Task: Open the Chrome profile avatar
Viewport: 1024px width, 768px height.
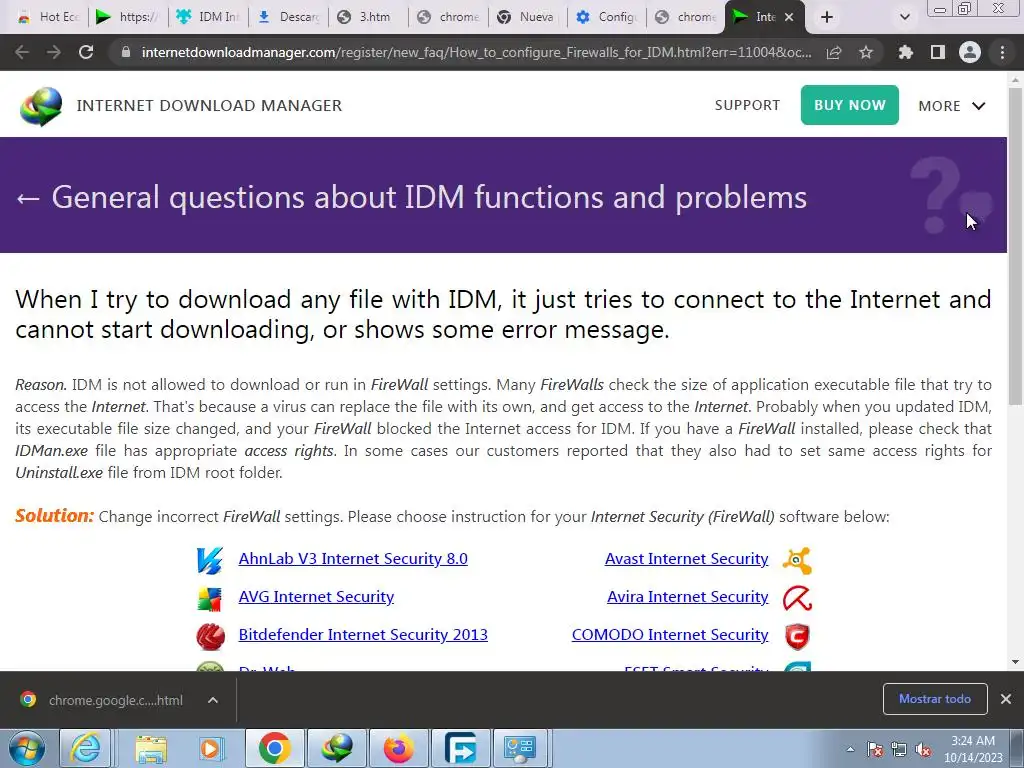Action: click(x=970, y=52)
